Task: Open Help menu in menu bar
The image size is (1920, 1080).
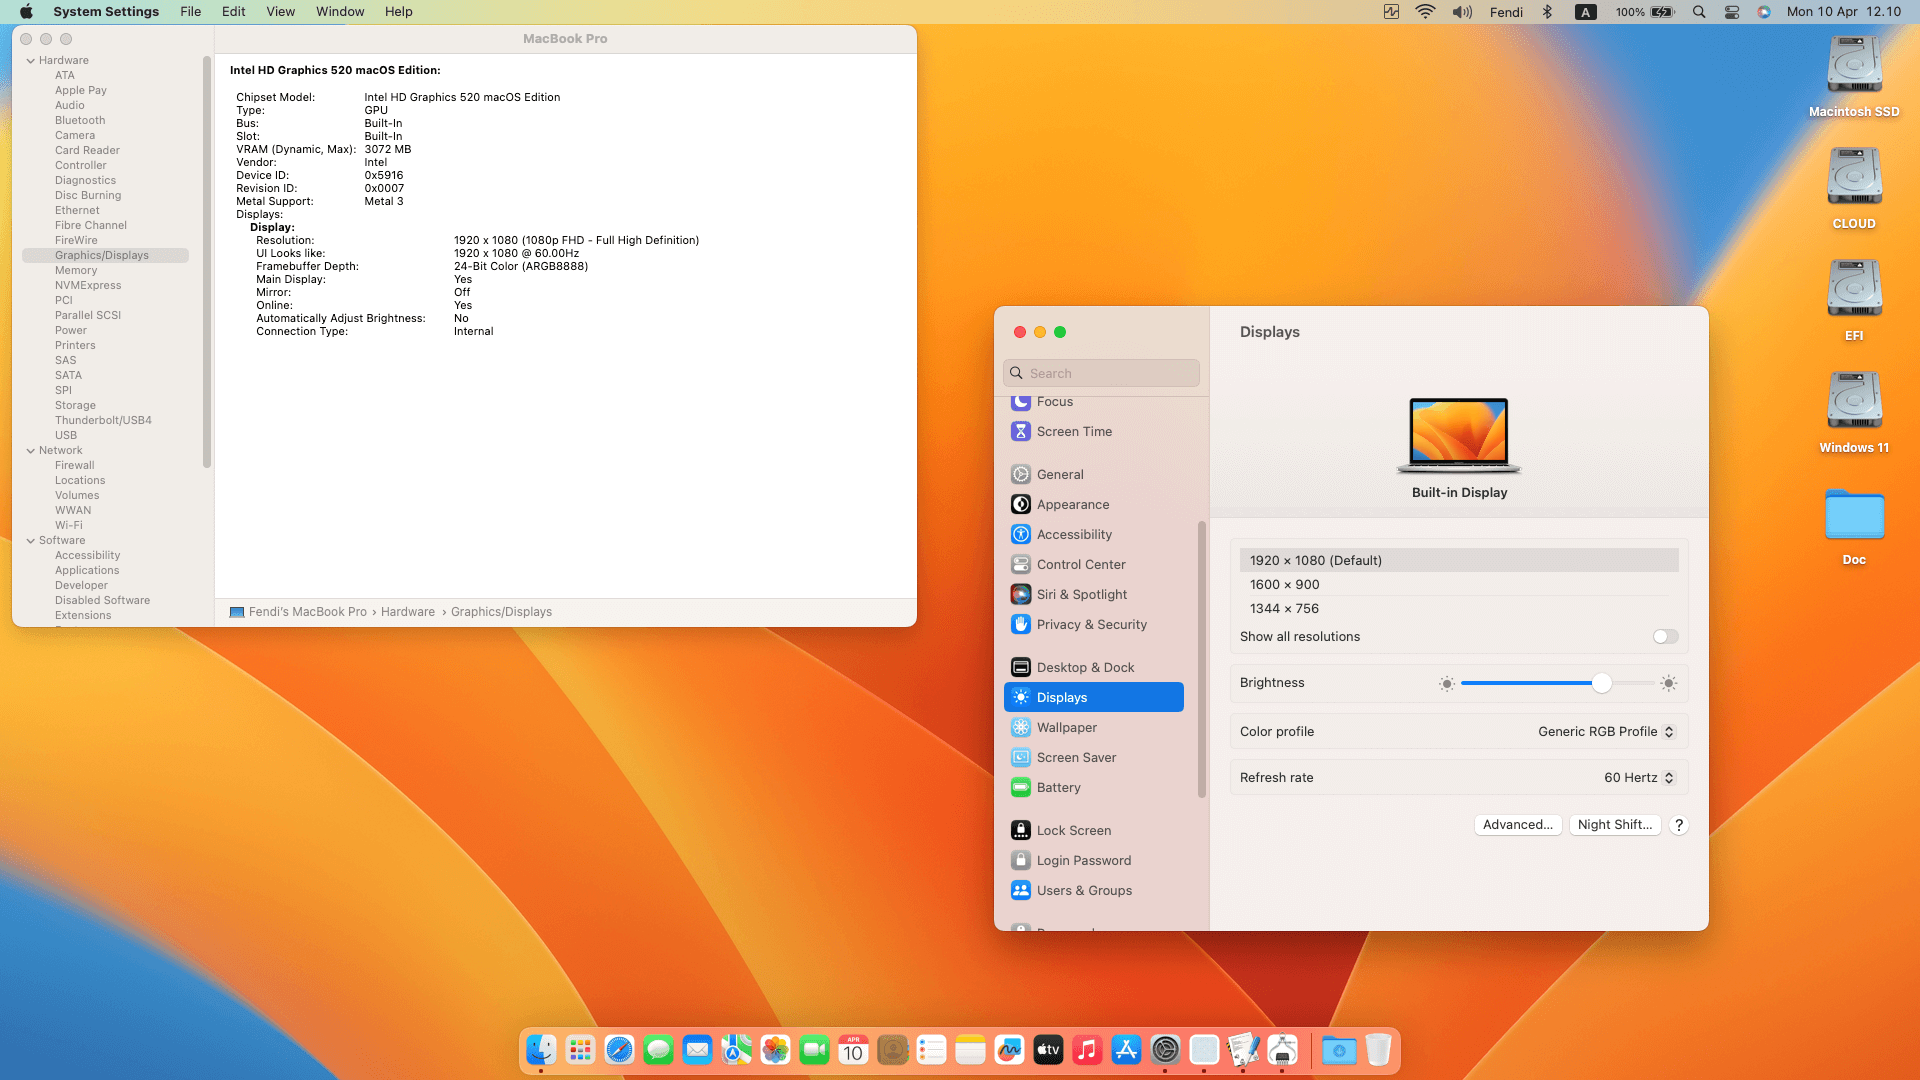Action: coord(398,12)
